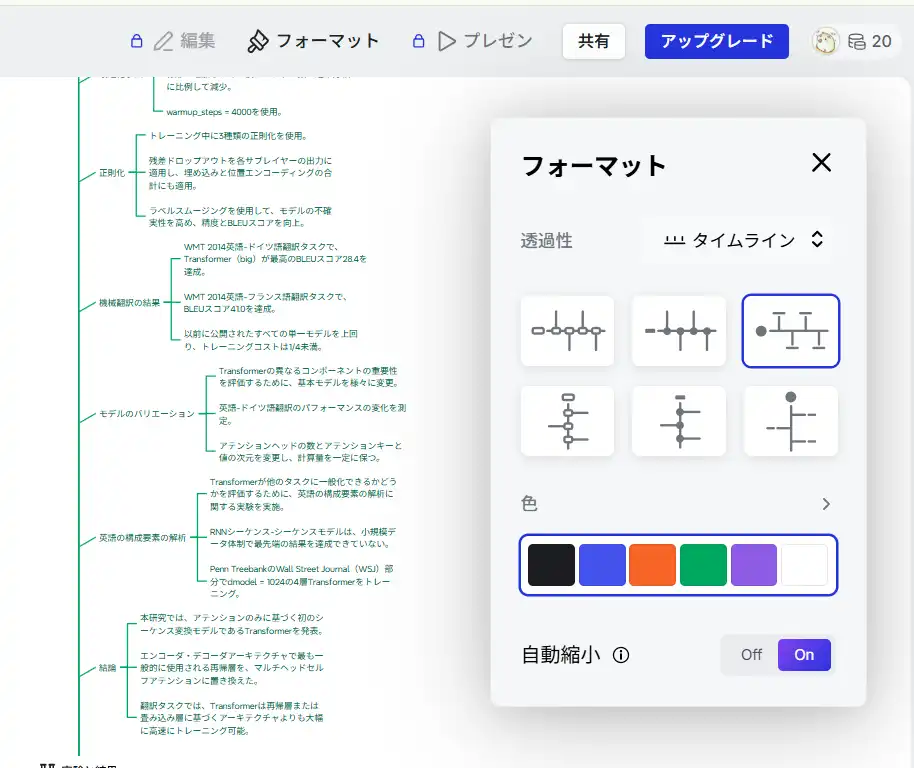This screenshot has width=914, height=768.
Task: Turn off 自動縮小
Action: pos(750,654)
